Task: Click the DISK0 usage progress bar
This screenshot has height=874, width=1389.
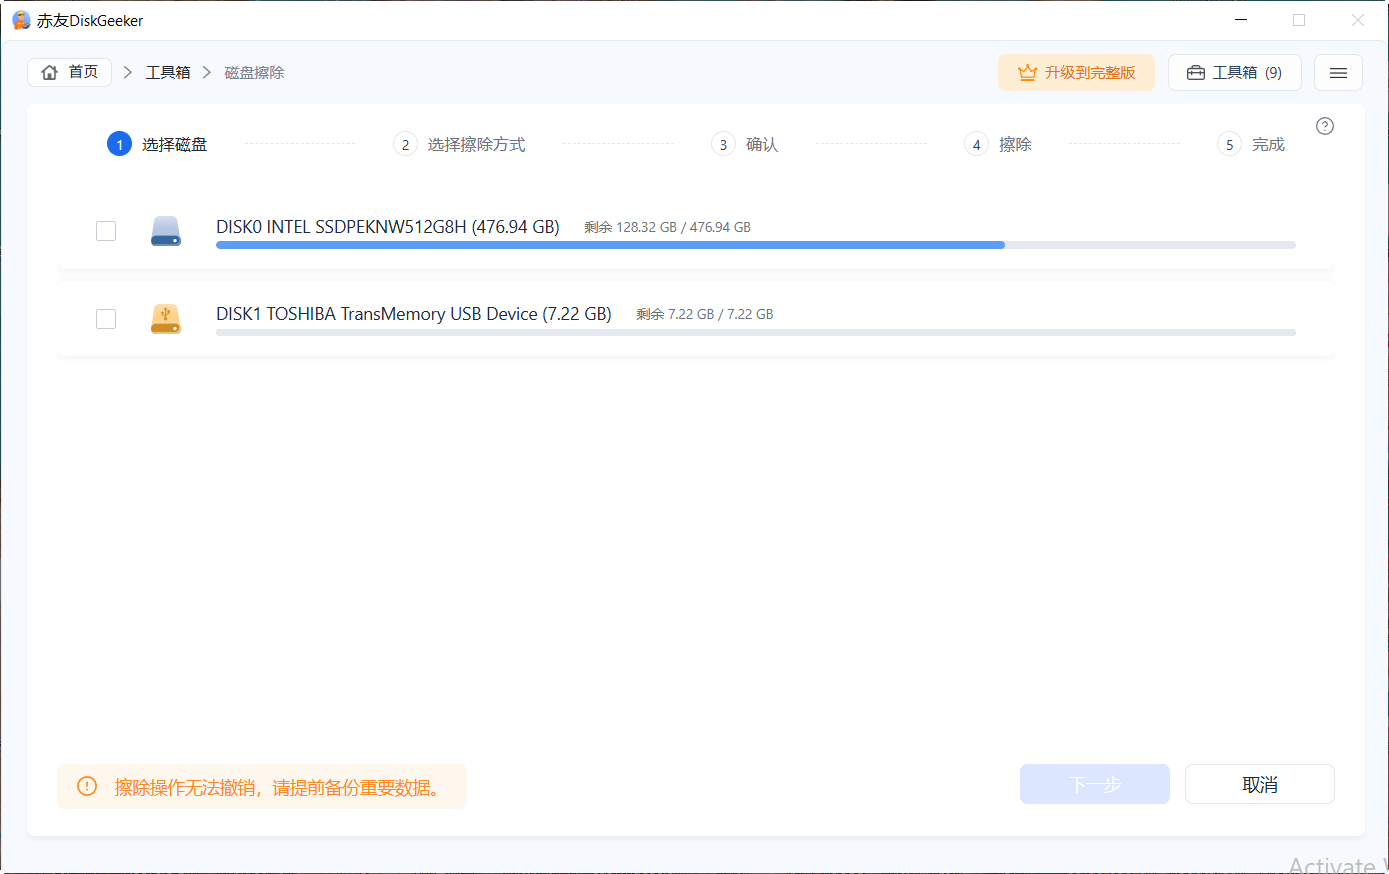Action: (x=756, y=245)
